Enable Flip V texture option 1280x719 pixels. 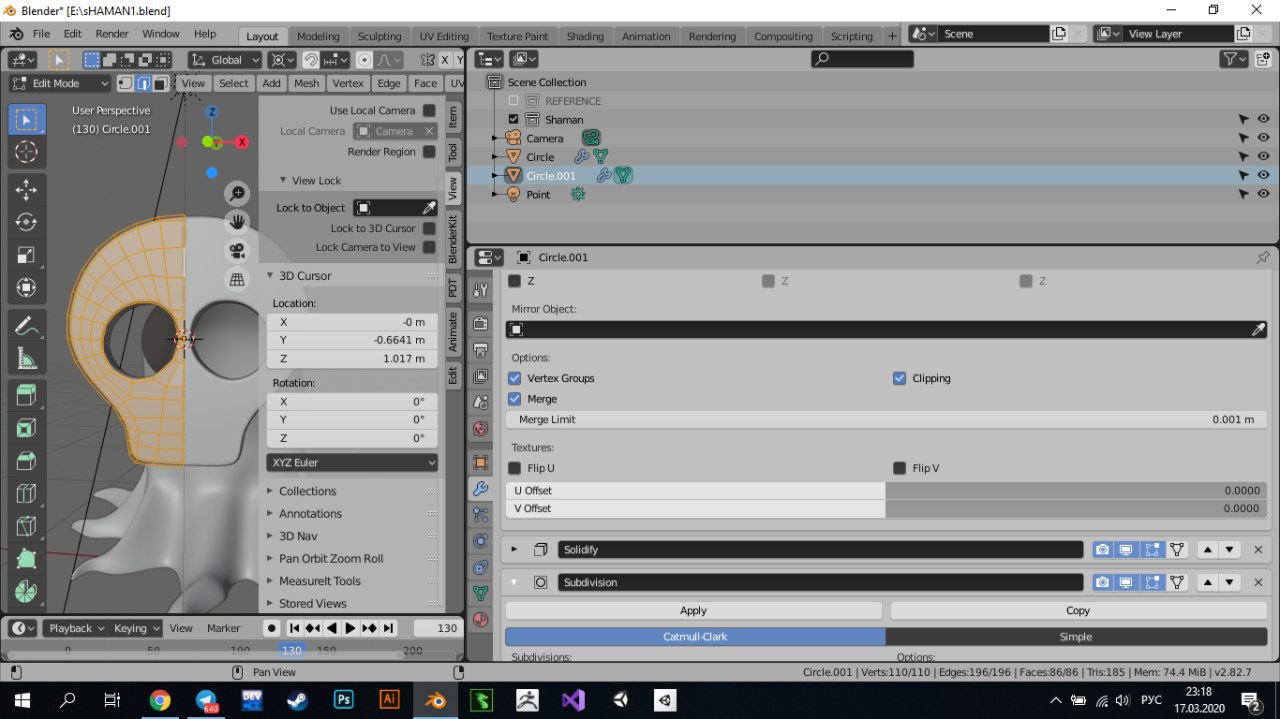tap(899, 468)
